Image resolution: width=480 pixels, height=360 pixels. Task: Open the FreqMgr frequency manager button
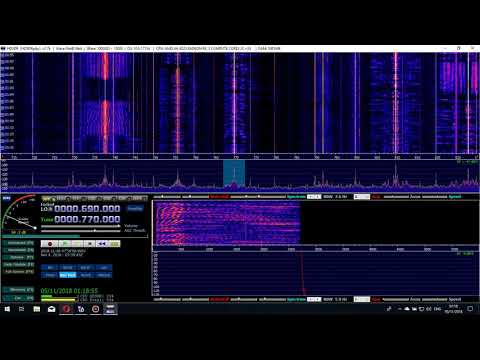tap(135, 209)
